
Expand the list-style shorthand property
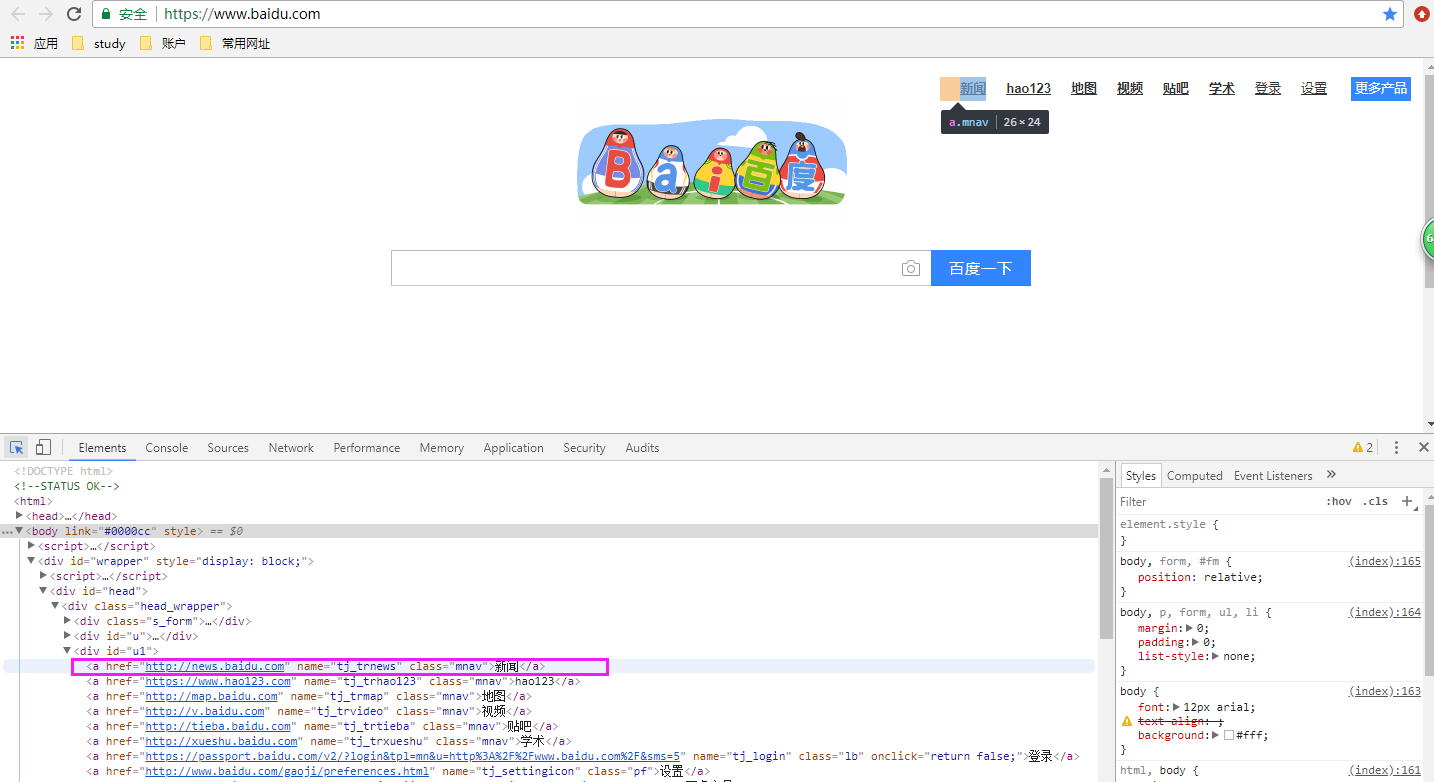1216,656
